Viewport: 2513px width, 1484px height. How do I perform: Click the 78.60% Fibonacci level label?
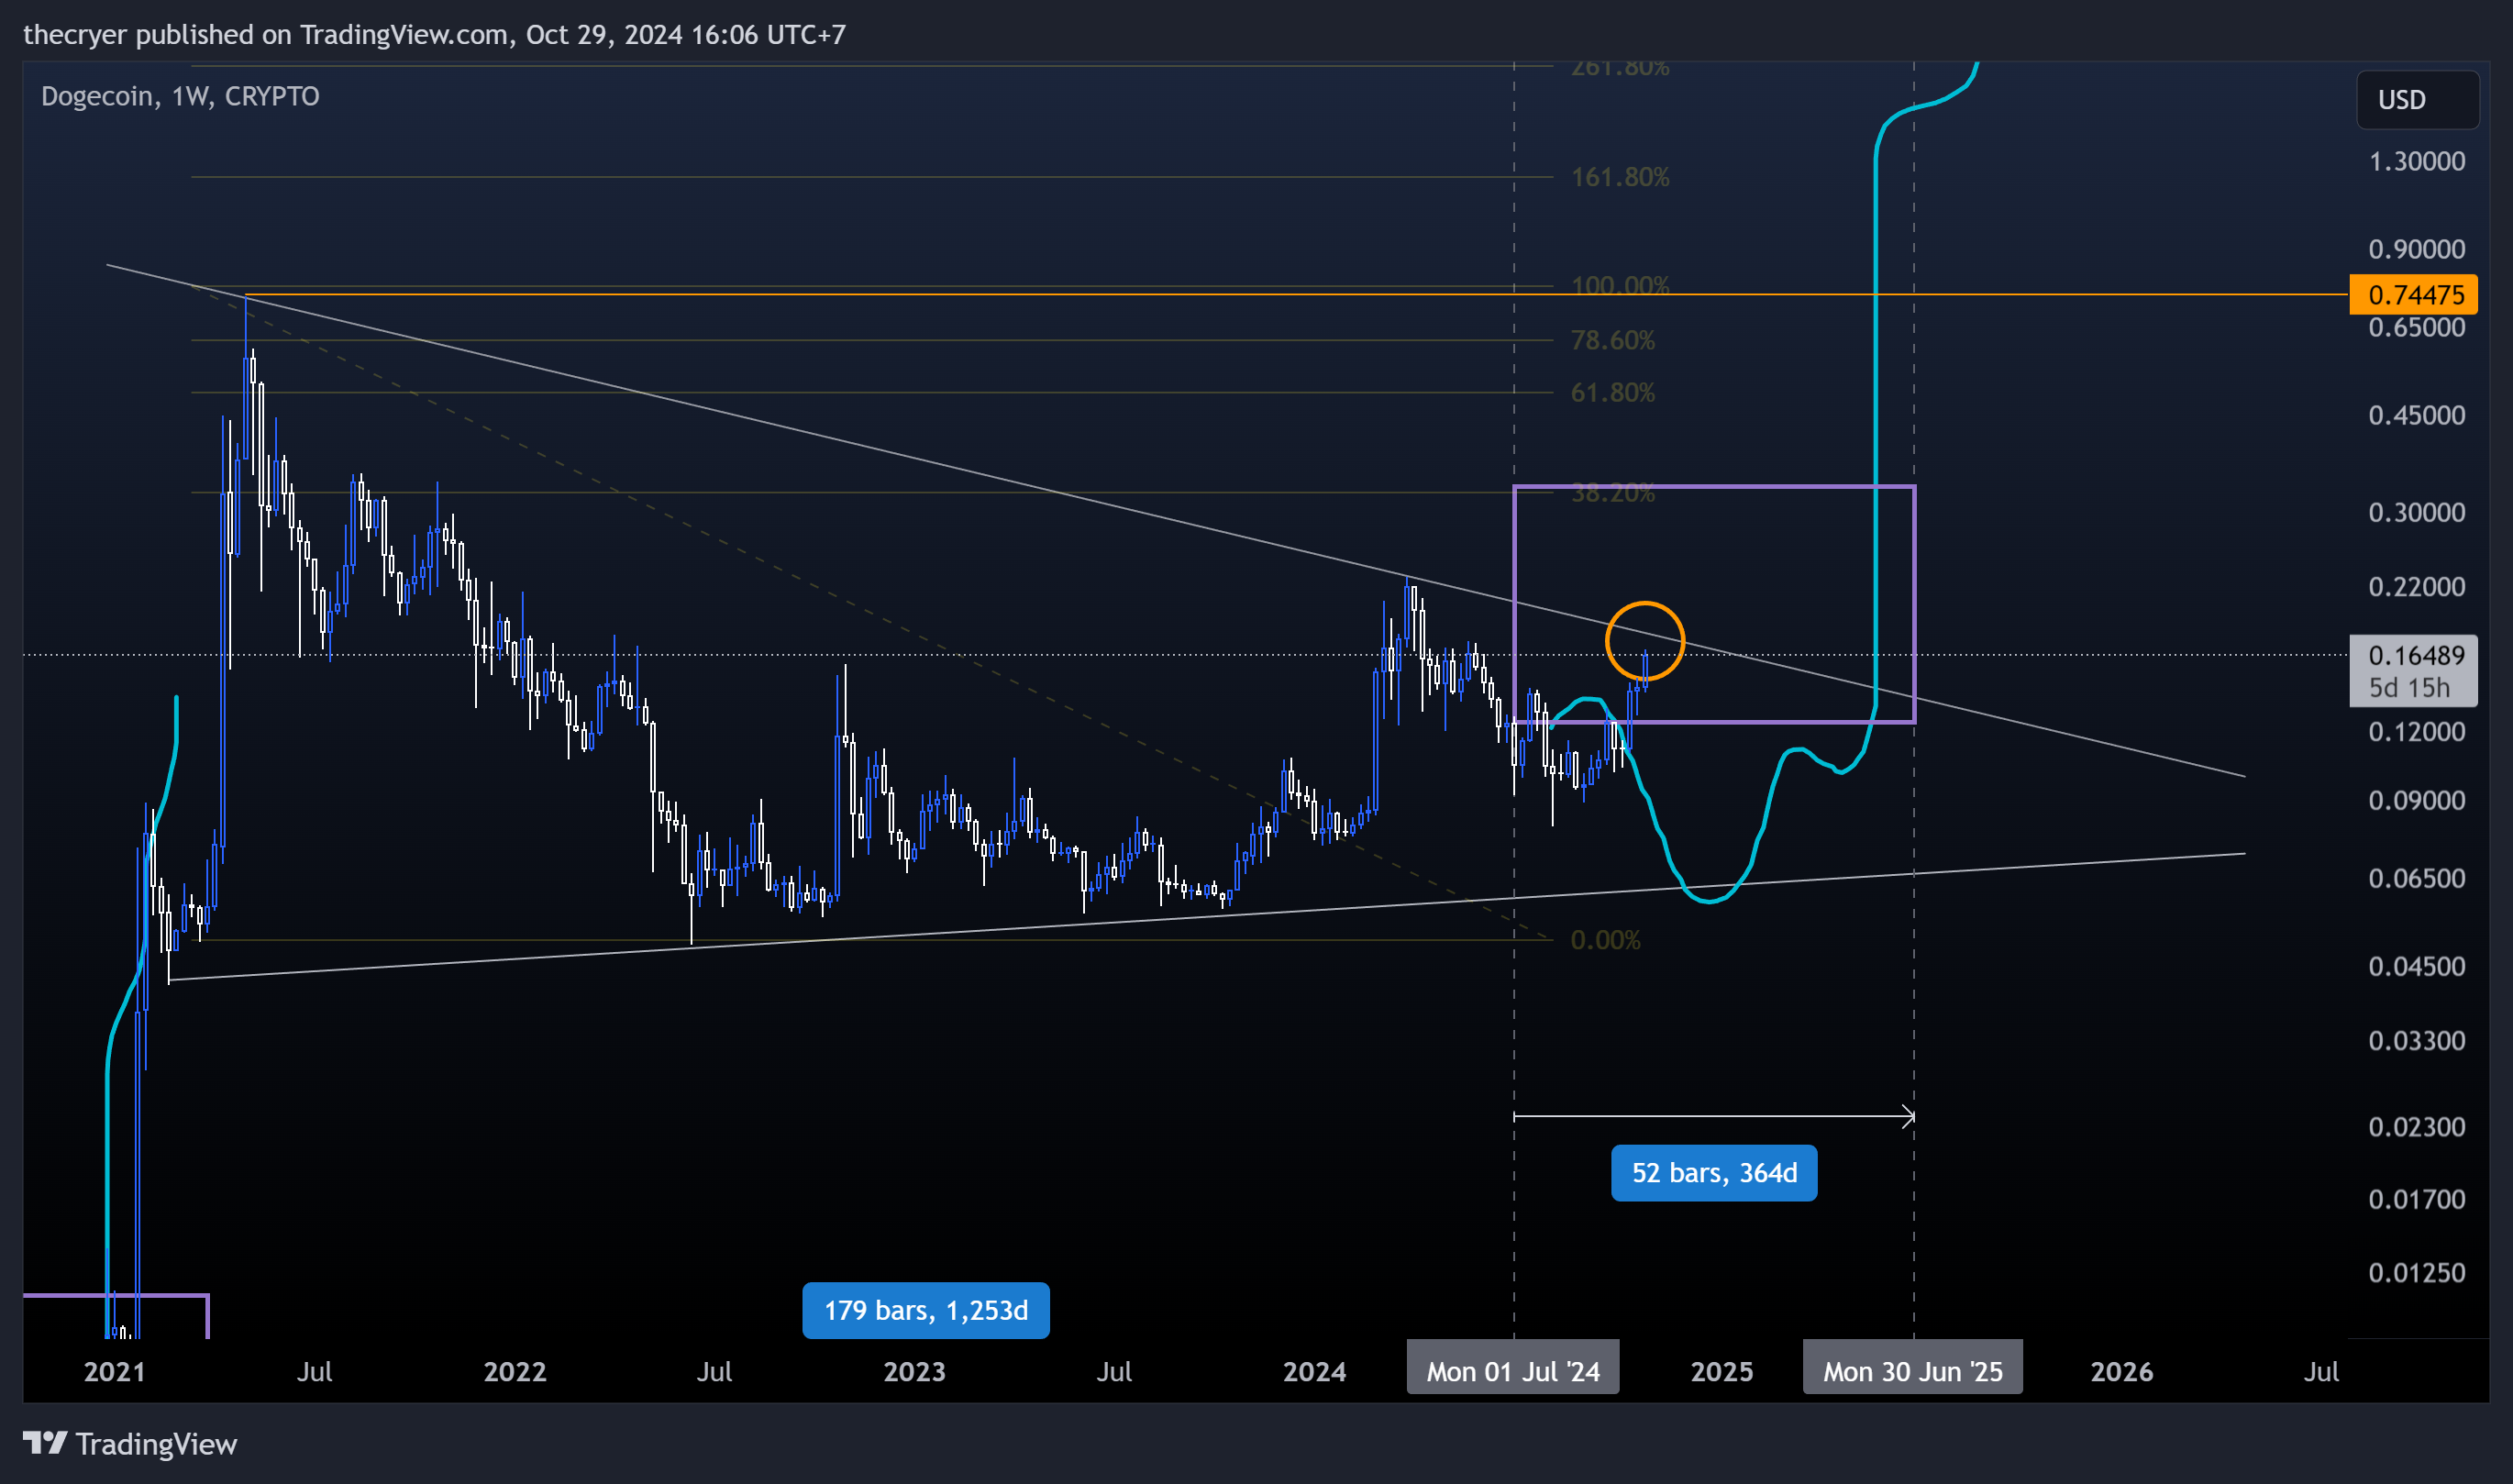(1612, 340)
